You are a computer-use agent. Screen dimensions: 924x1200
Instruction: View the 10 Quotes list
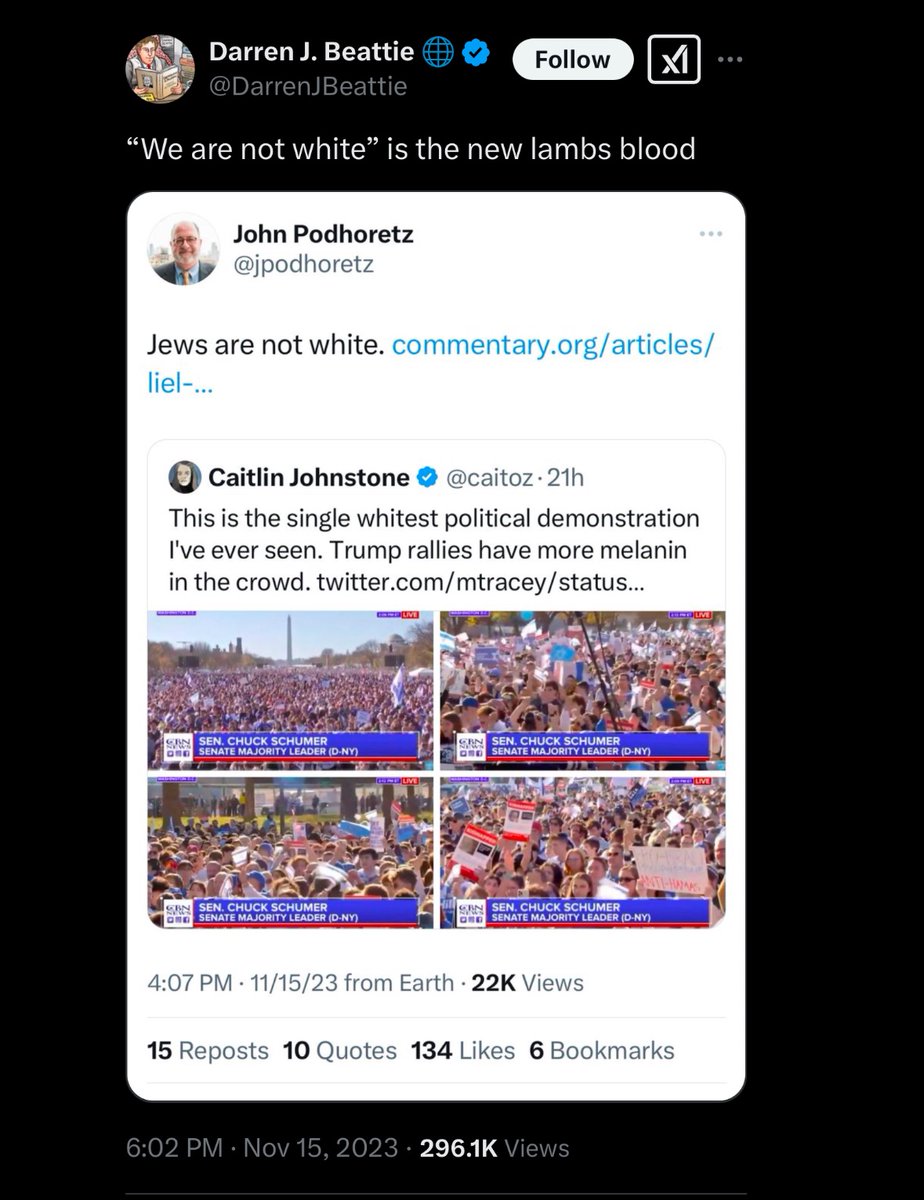(x=340, y=1051)
